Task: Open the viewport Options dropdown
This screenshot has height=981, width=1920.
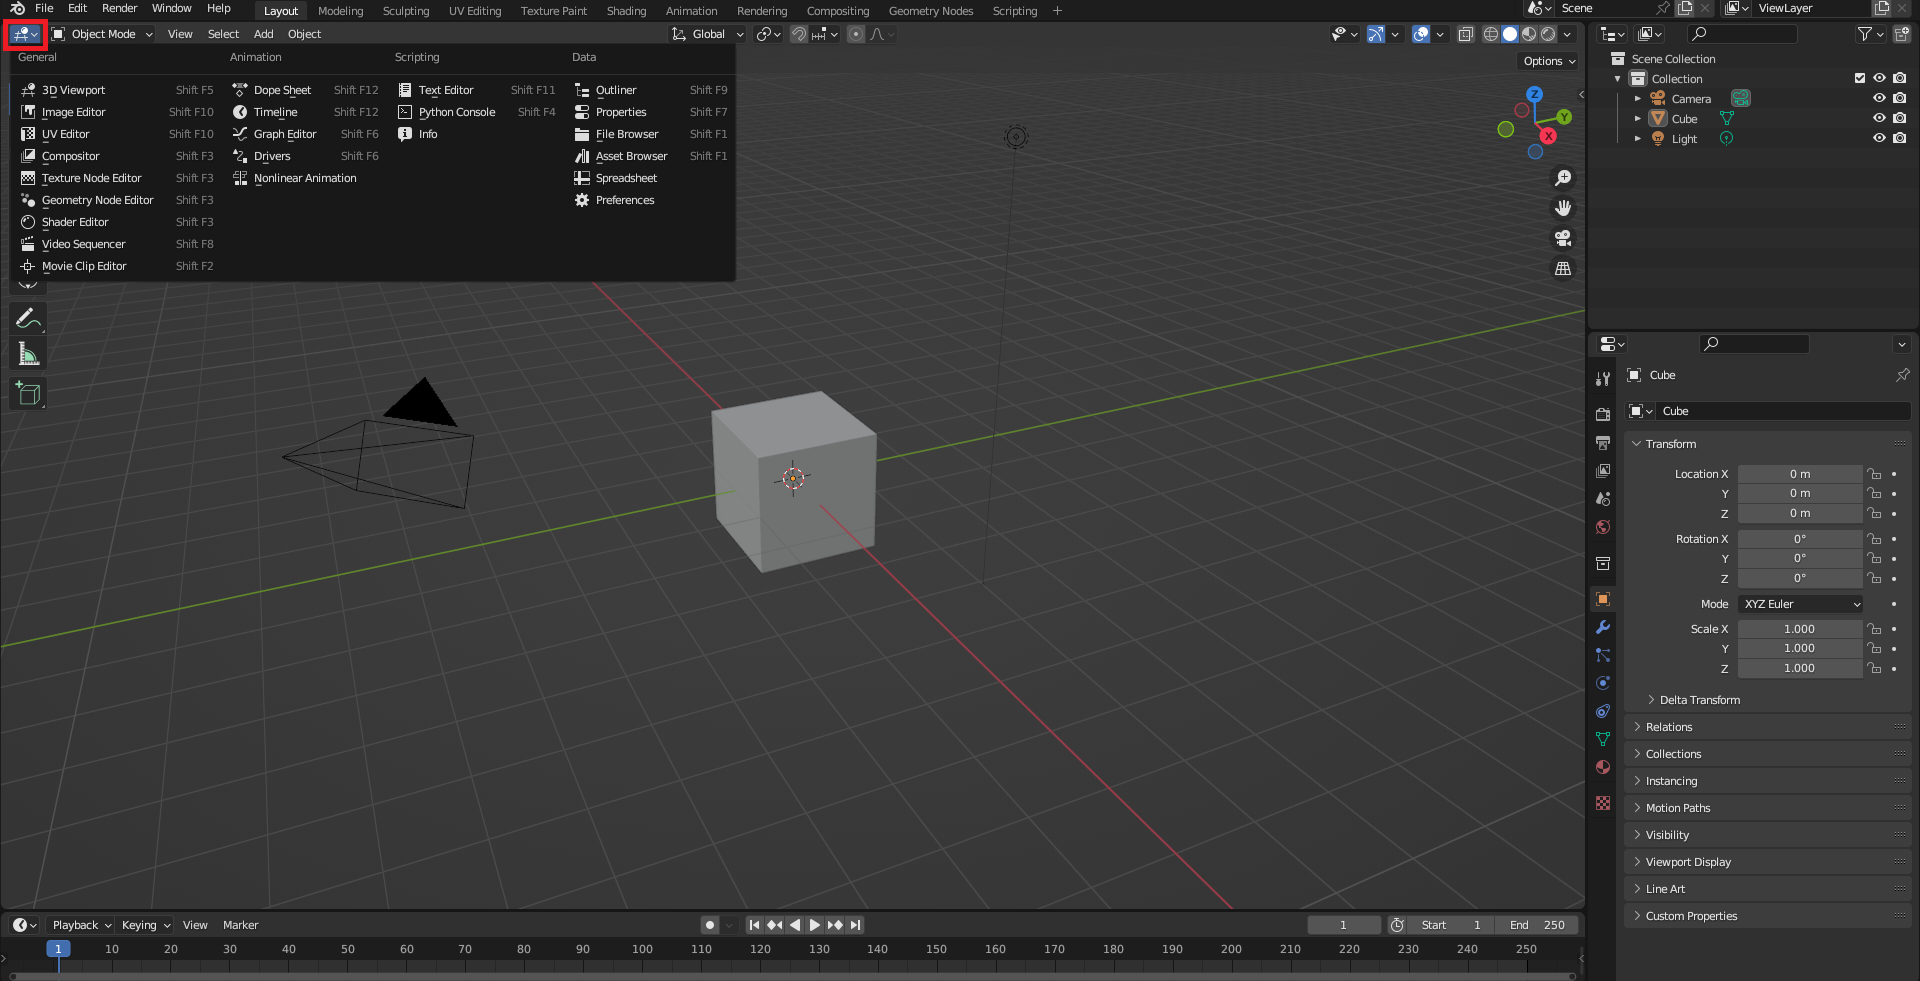Action: pyautogui.click(x=1548, y=61)
